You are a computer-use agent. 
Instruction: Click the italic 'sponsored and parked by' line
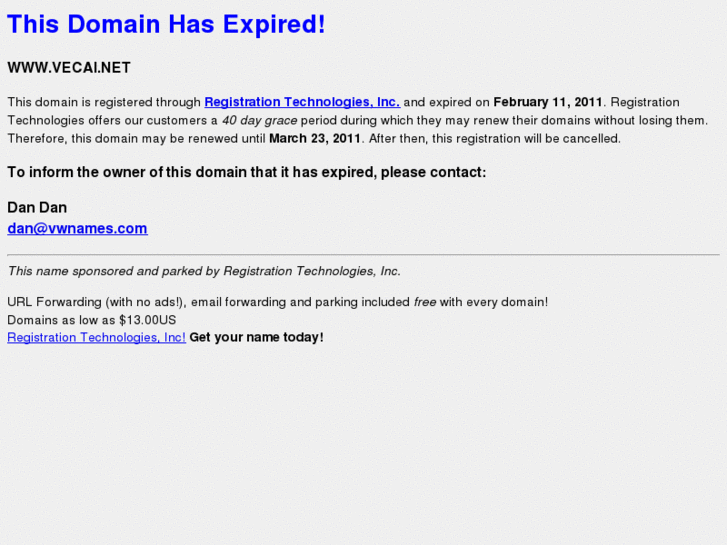tap(204, 271)
